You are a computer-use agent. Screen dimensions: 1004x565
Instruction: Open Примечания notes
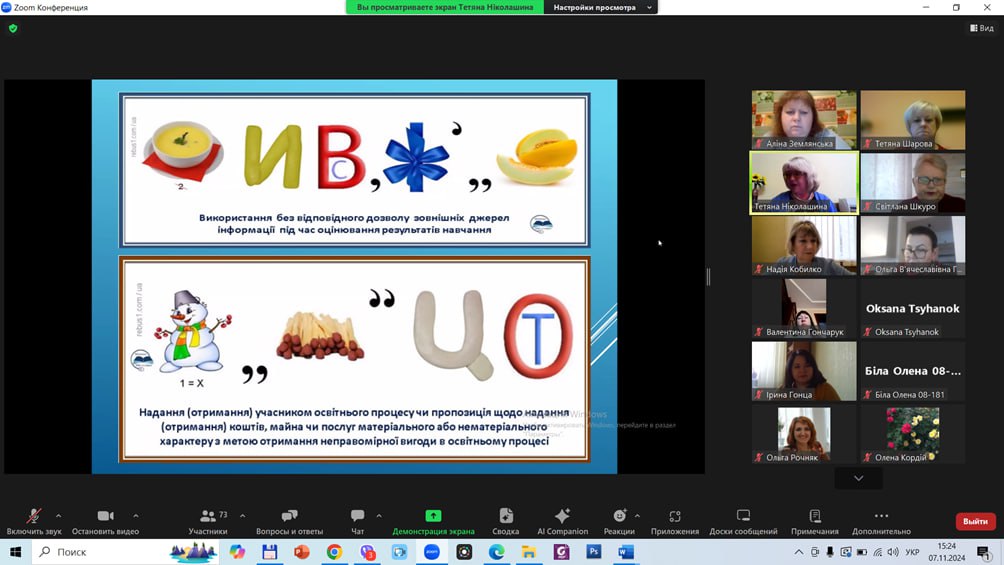(814, 521)
